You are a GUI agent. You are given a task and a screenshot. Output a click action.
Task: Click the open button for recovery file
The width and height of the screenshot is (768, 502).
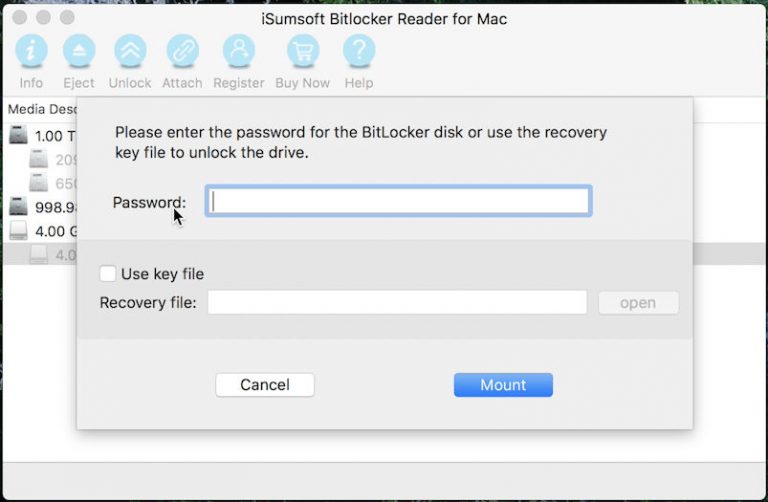click(x=638, y=303)
